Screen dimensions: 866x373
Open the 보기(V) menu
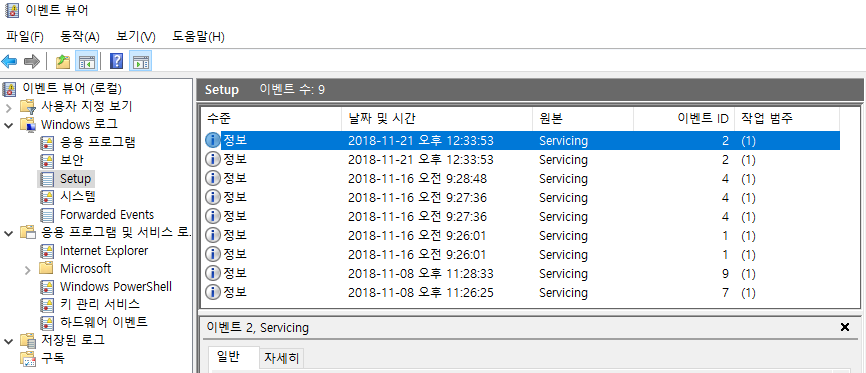tap(136, 37)
